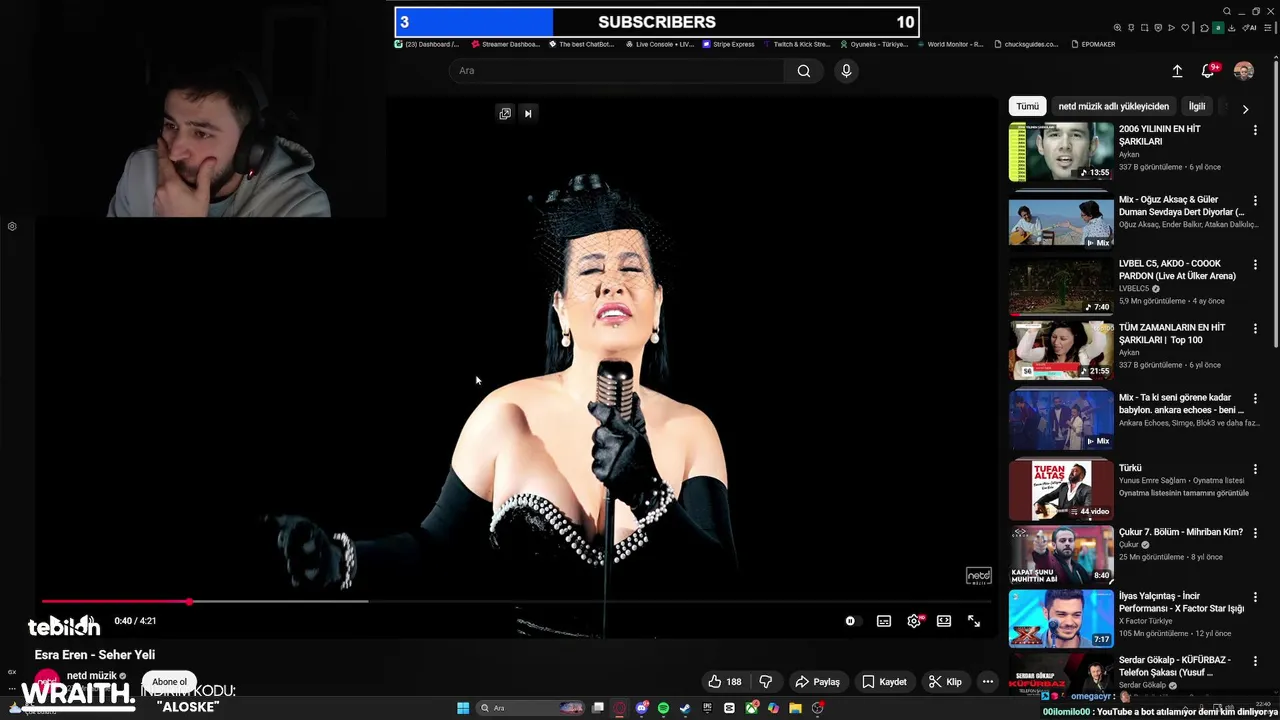Open the account avatar menu

tap(1244, 71)
